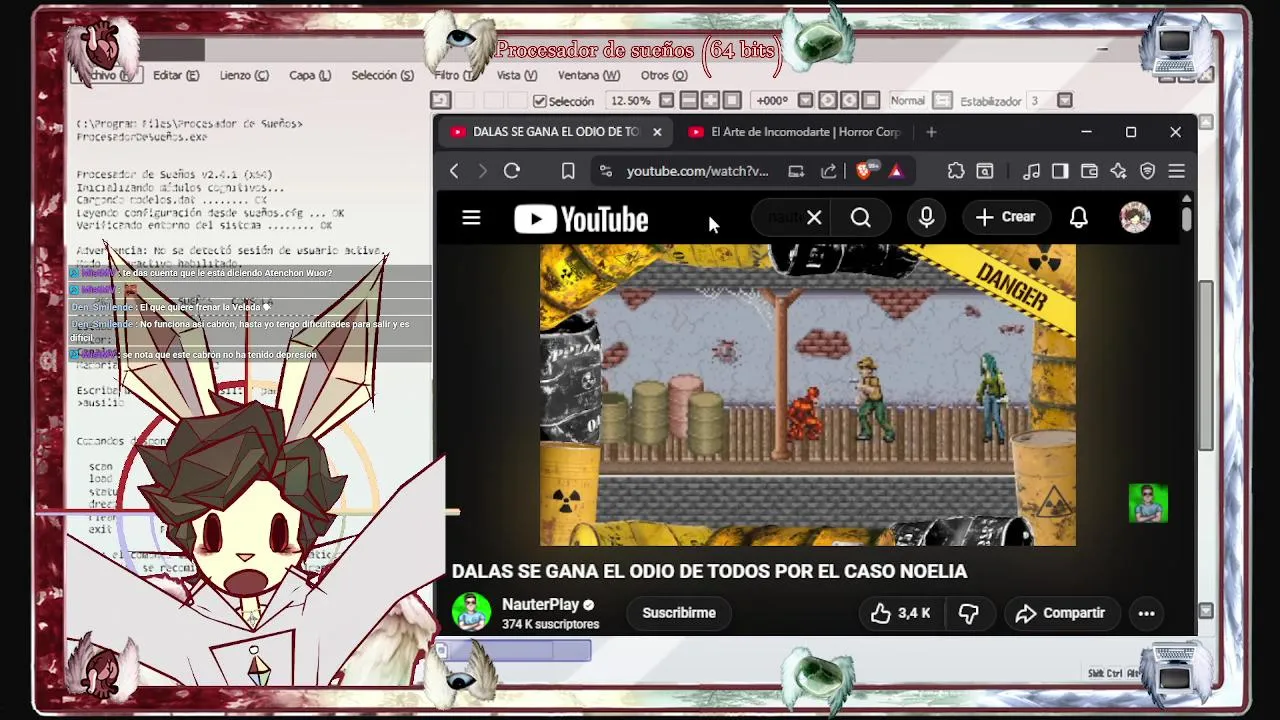Click the Normal blend mode field
This screenshot has height=720, width=1280.
click(x=908, y=101)
